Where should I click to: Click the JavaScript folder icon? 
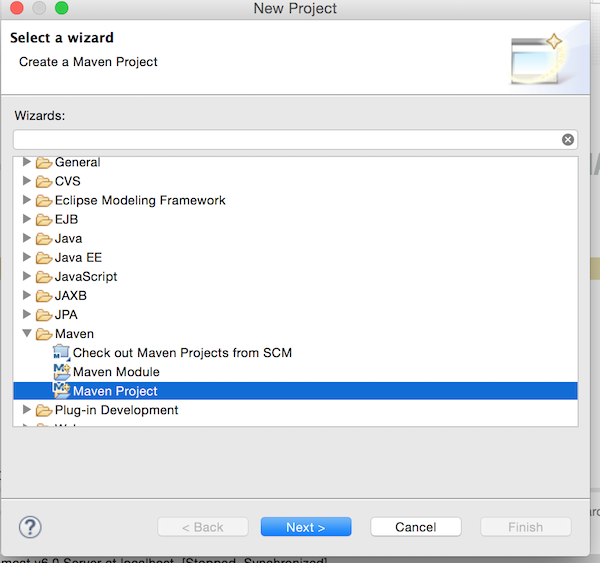point(44,277)
